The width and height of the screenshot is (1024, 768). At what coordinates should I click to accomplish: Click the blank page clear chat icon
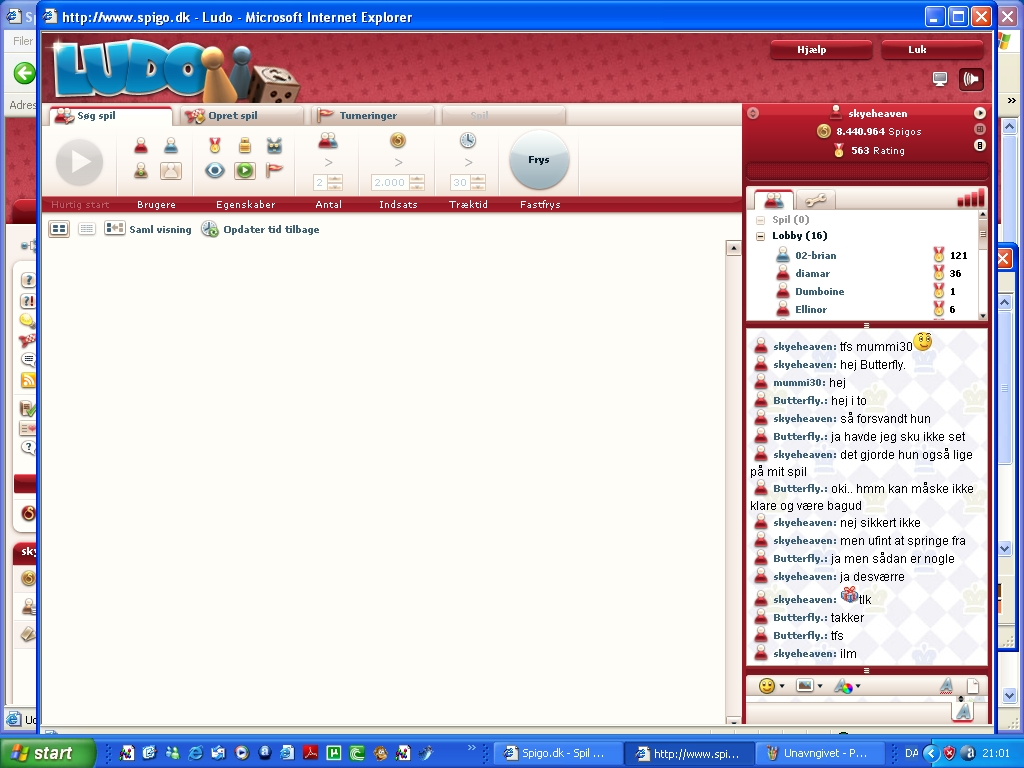[972, 687]
